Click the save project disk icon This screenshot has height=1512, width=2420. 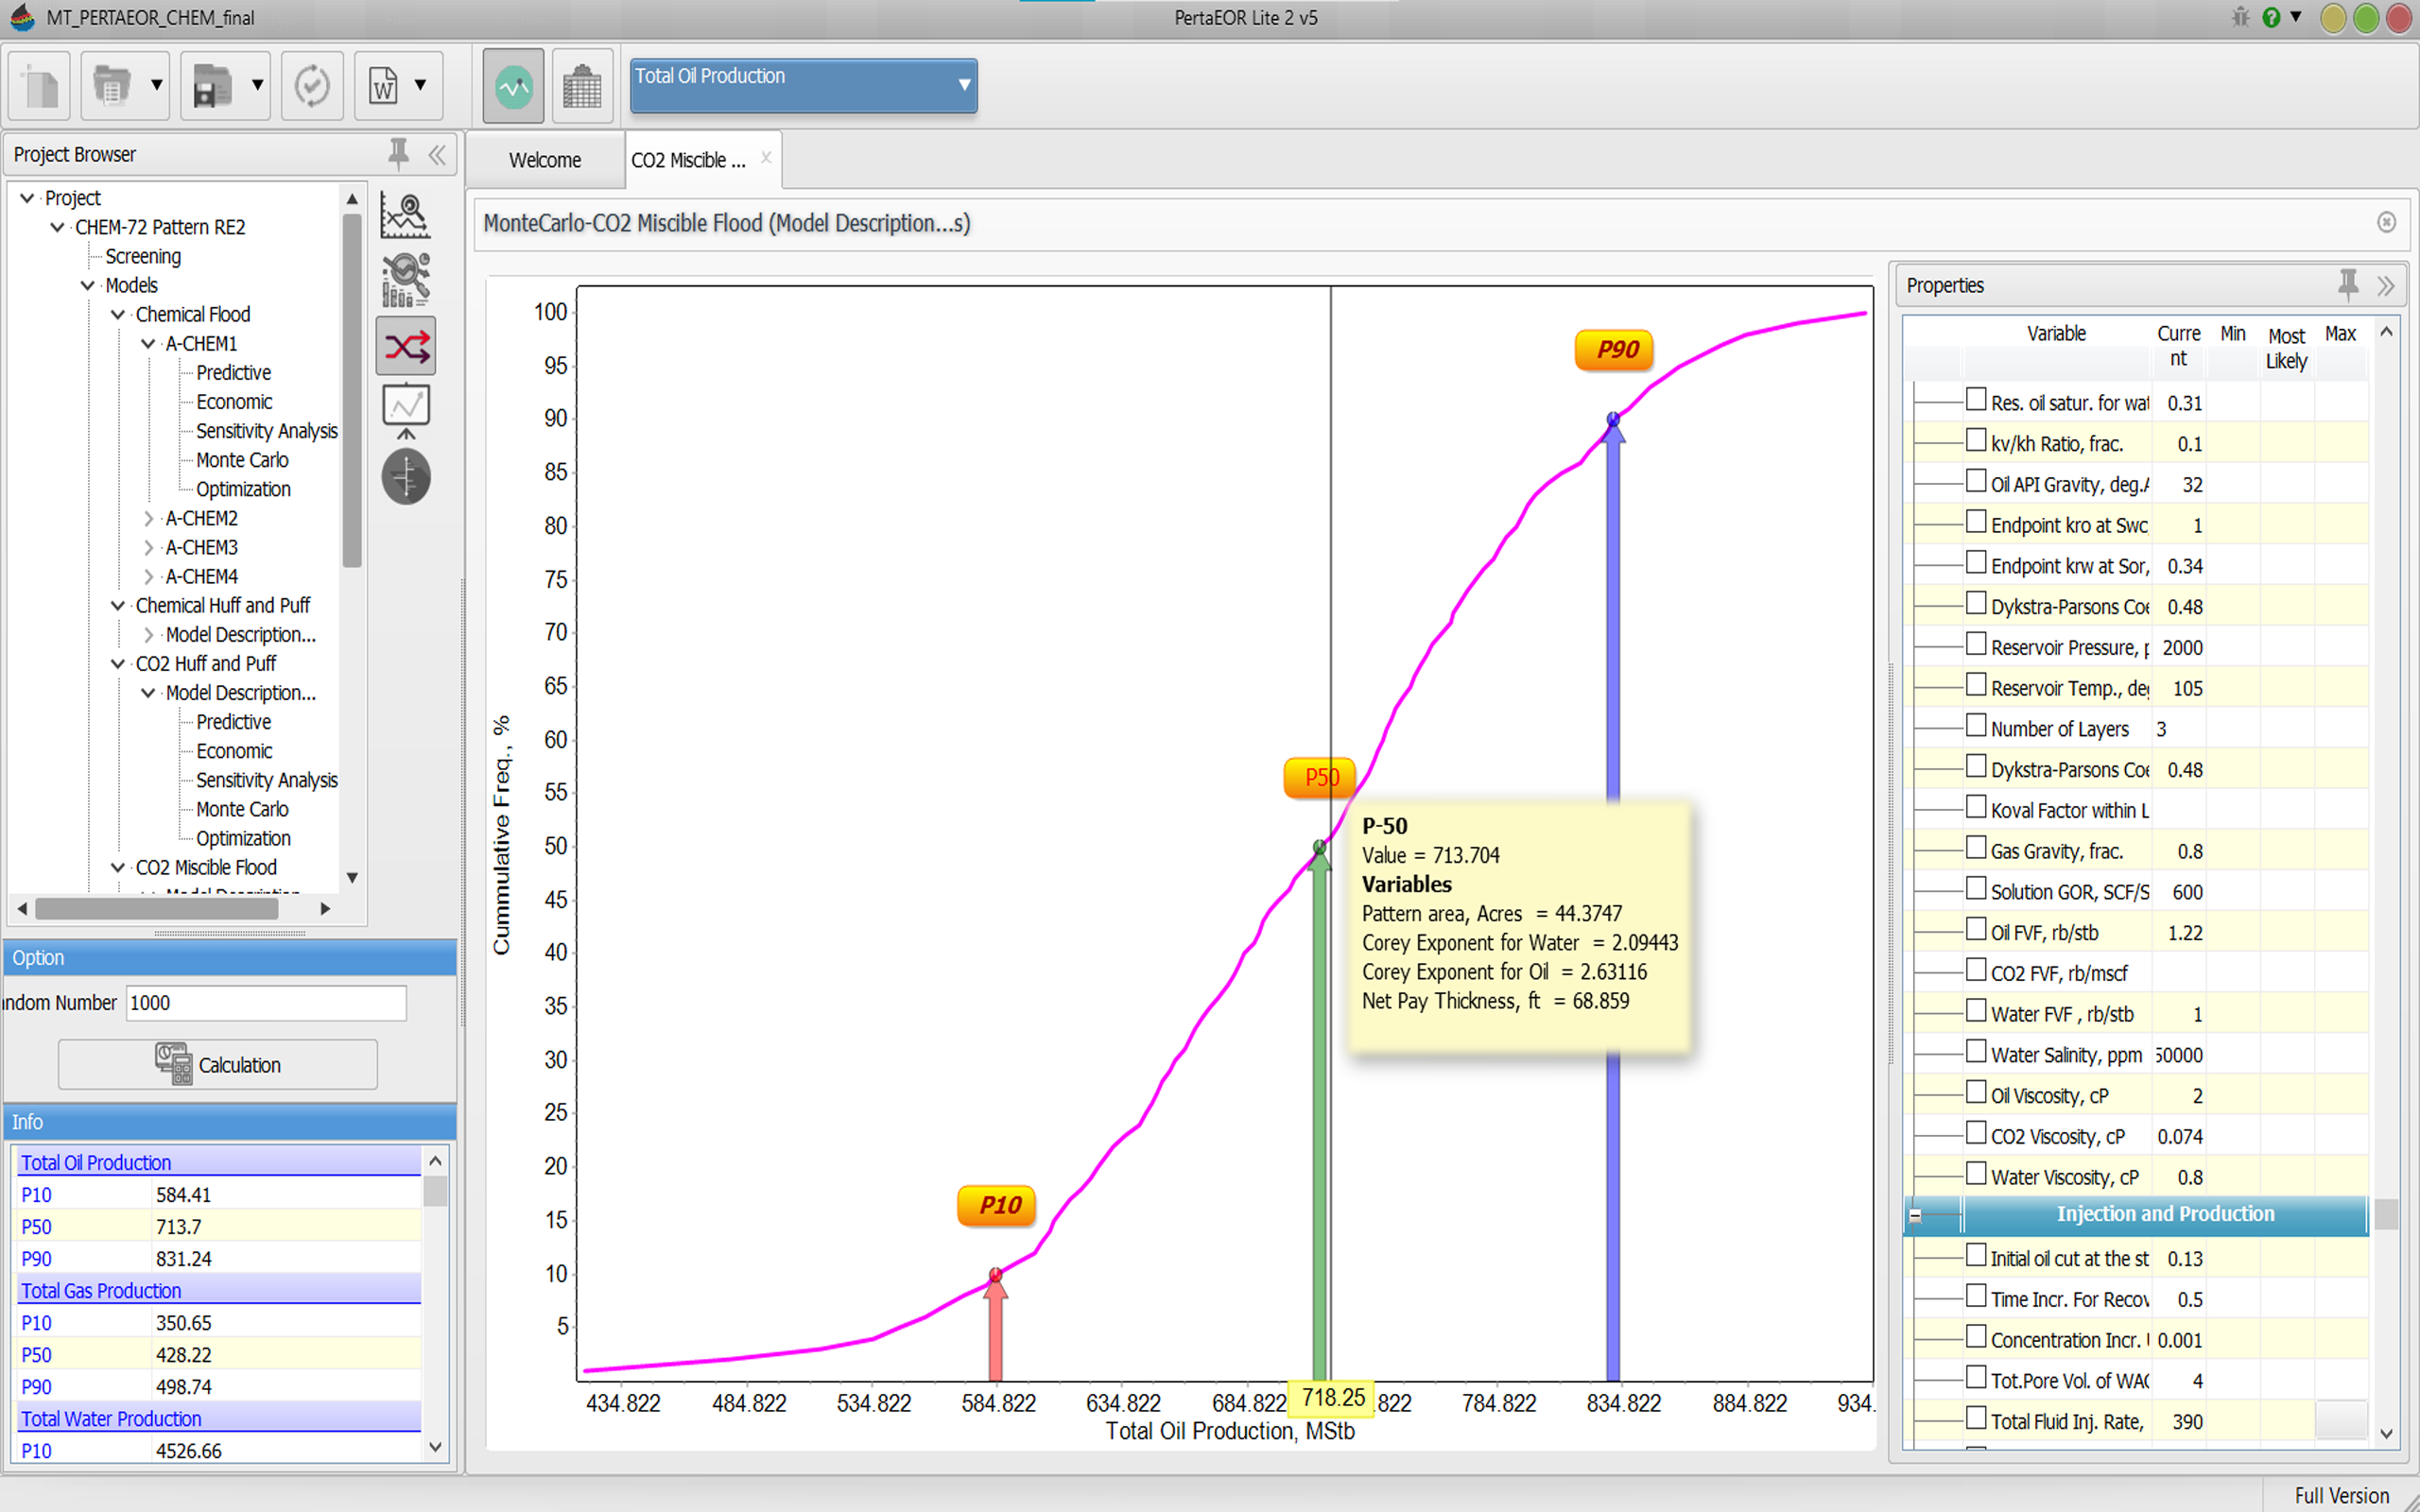pyautogui.click(x=212, y=86)
